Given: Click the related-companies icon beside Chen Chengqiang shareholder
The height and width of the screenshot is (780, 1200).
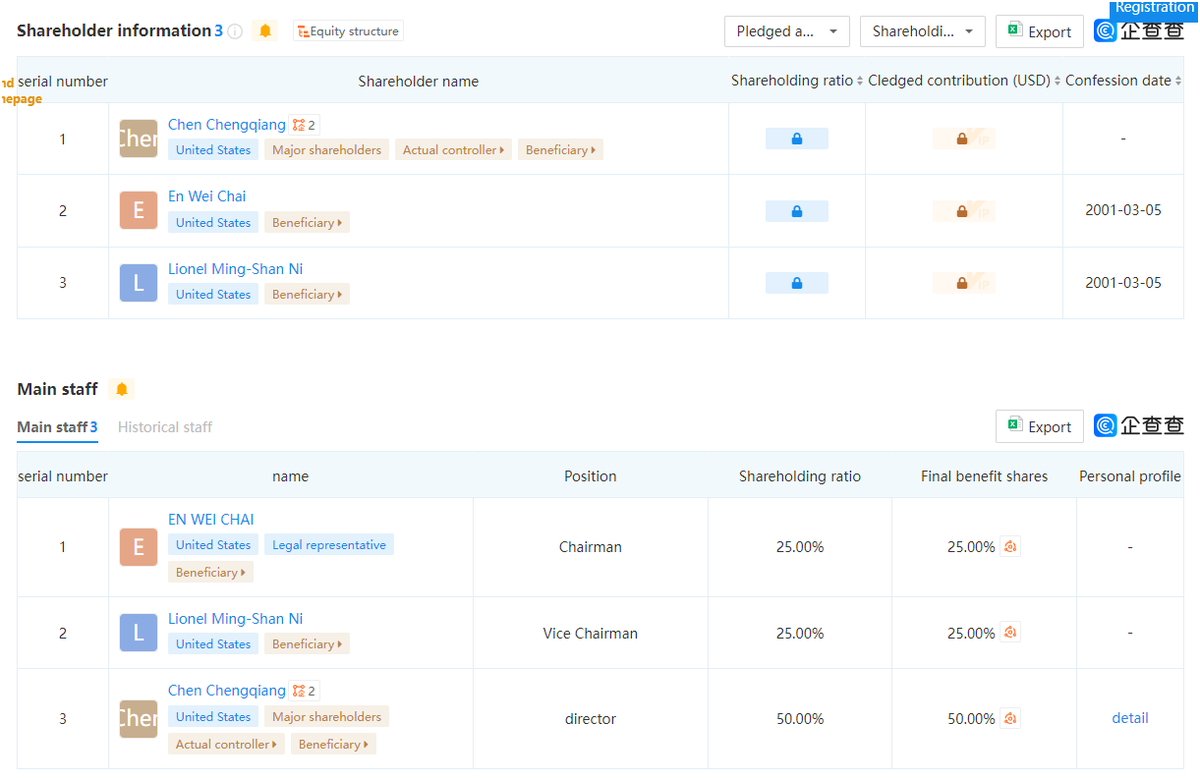Looking at the screenshot, I should click(303, 125).
